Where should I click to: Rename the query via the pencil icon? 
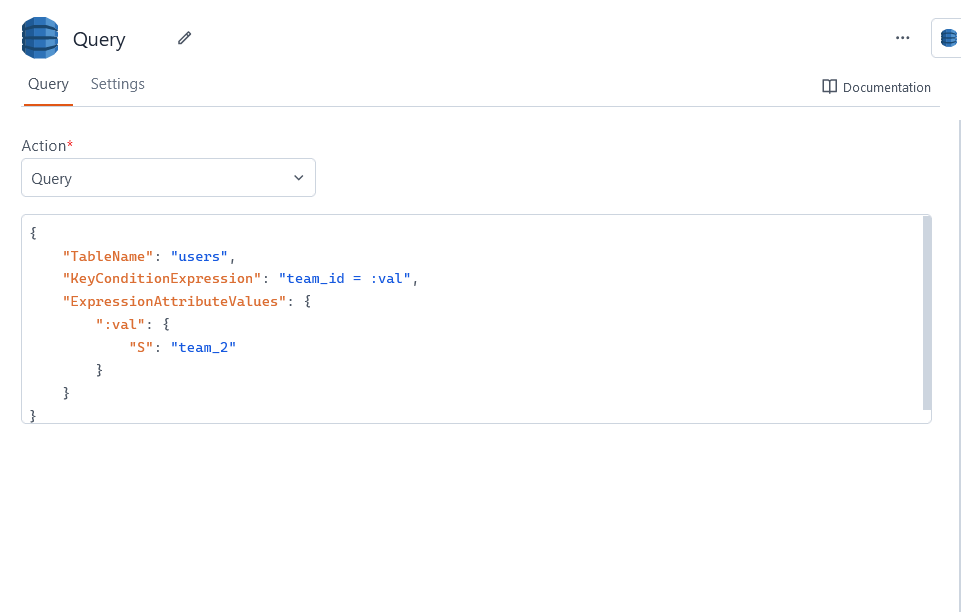[184, 37]
